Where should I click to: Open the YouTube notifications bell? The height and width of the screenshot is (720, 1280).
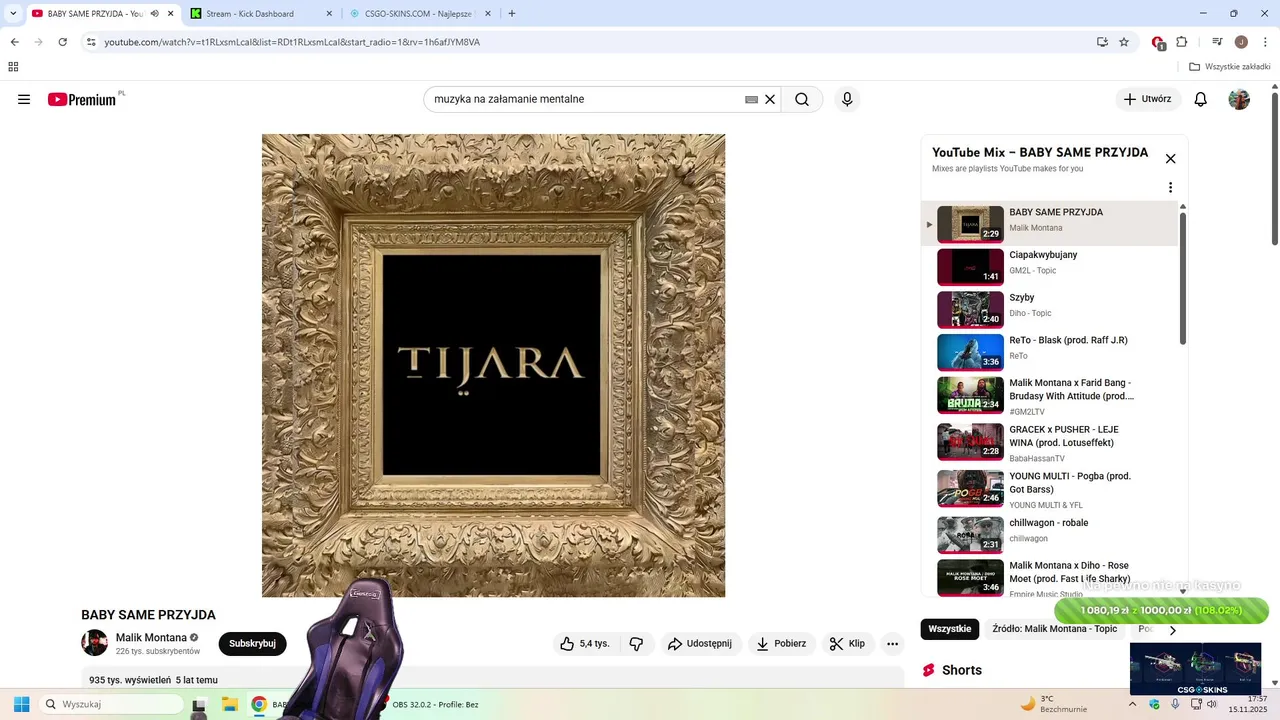tap(1201, 99)
